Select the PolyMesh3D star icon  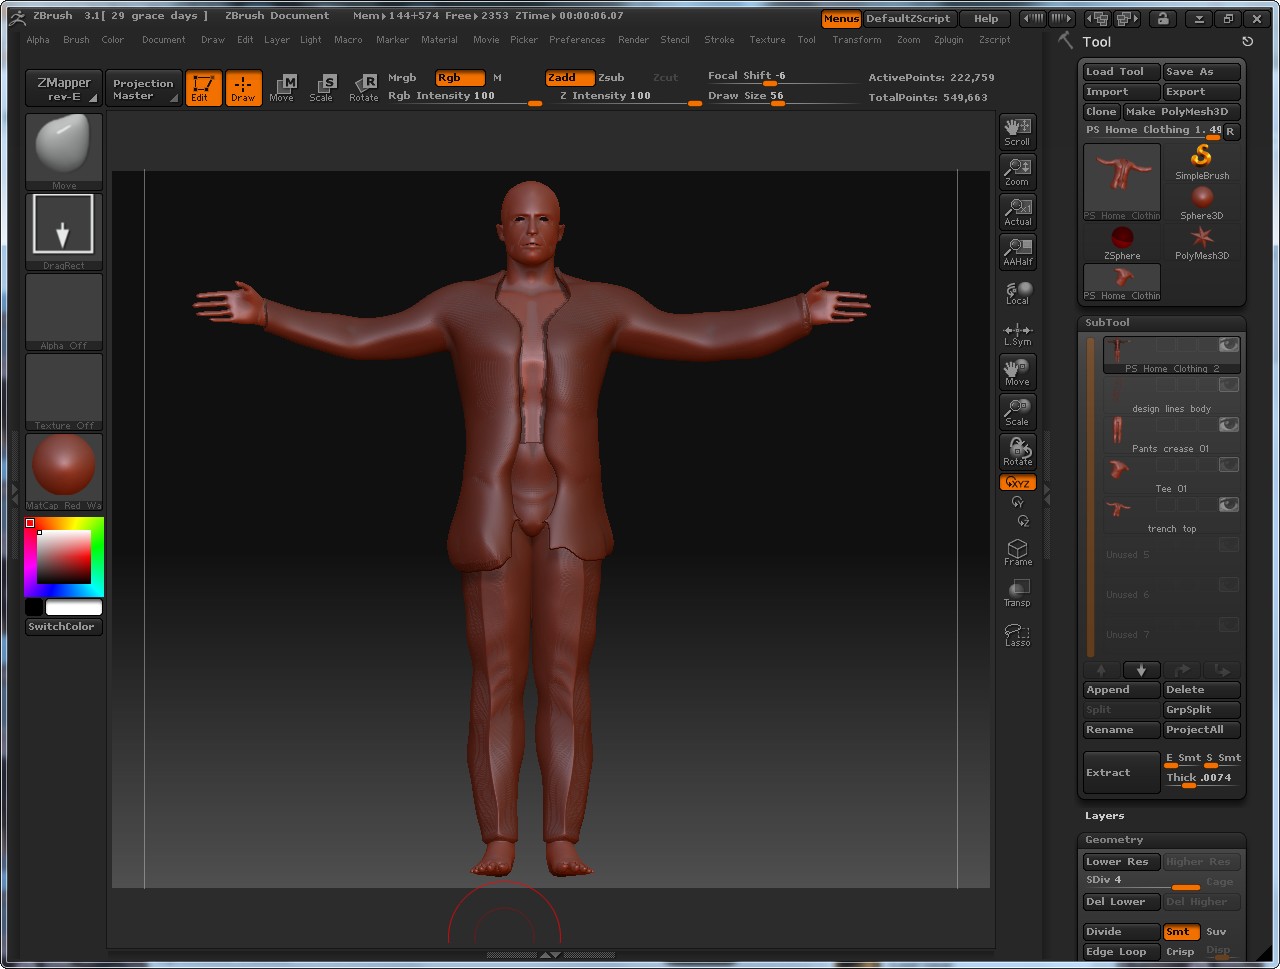(1201, 241)
